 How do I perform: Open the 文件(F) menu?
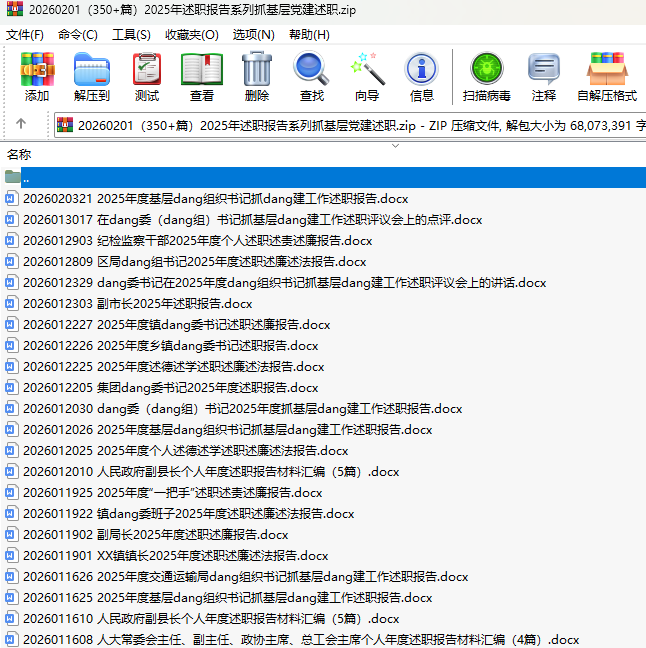coord(25,34)
